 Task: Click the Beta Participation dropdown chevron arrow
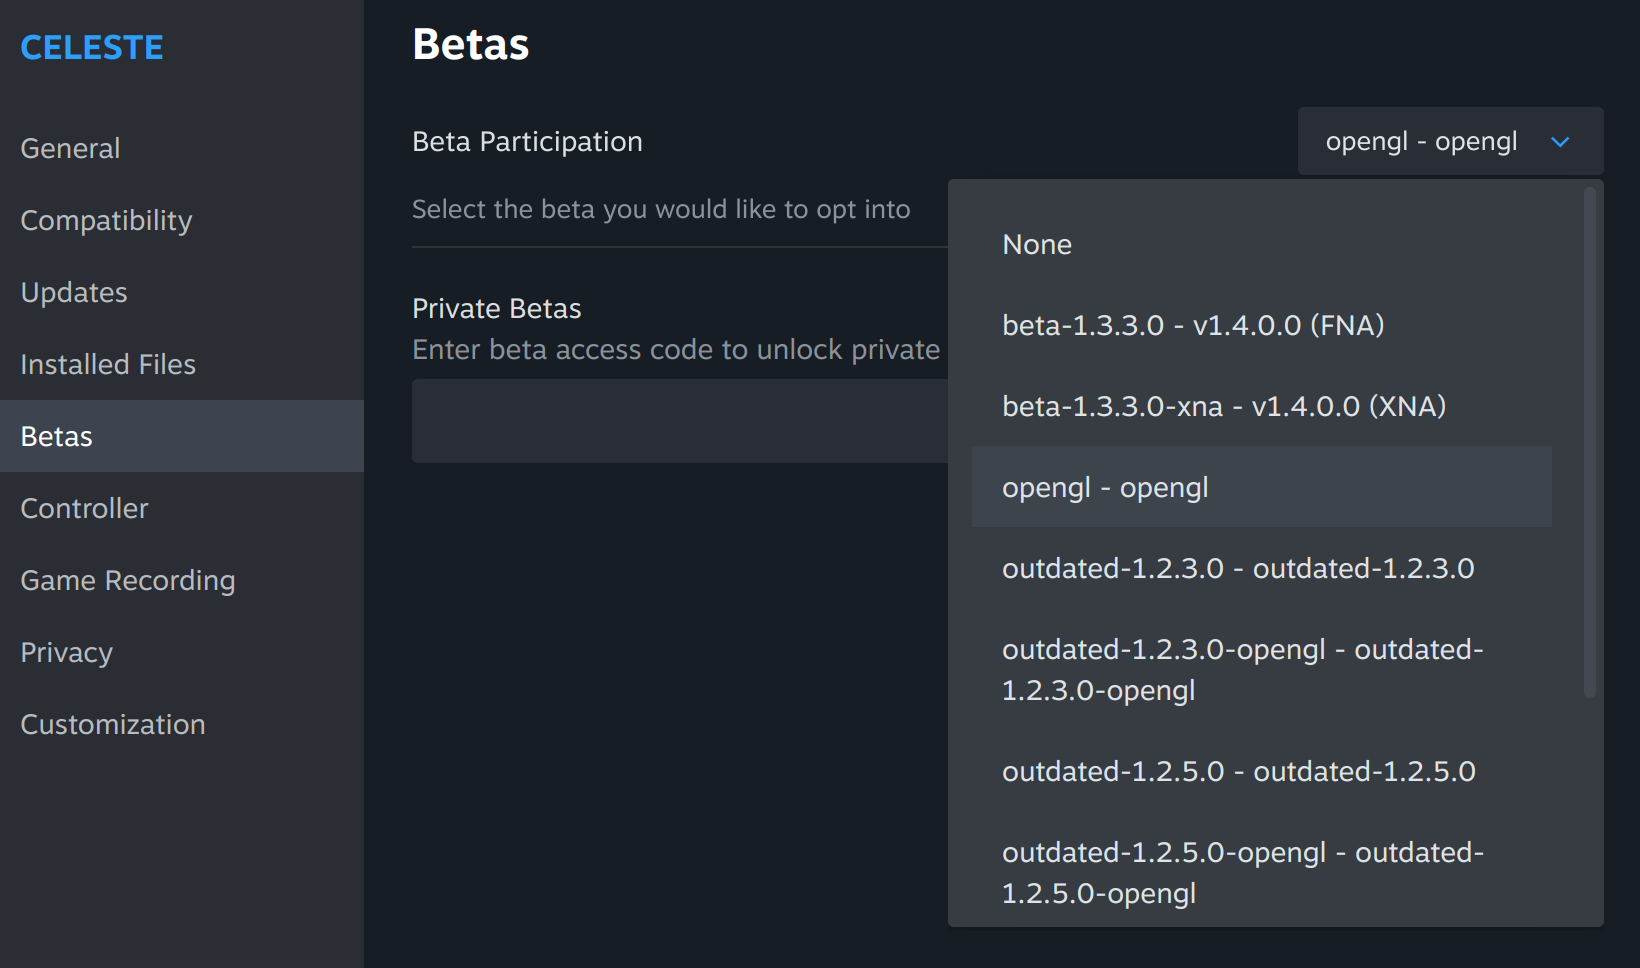[1559, 142]
